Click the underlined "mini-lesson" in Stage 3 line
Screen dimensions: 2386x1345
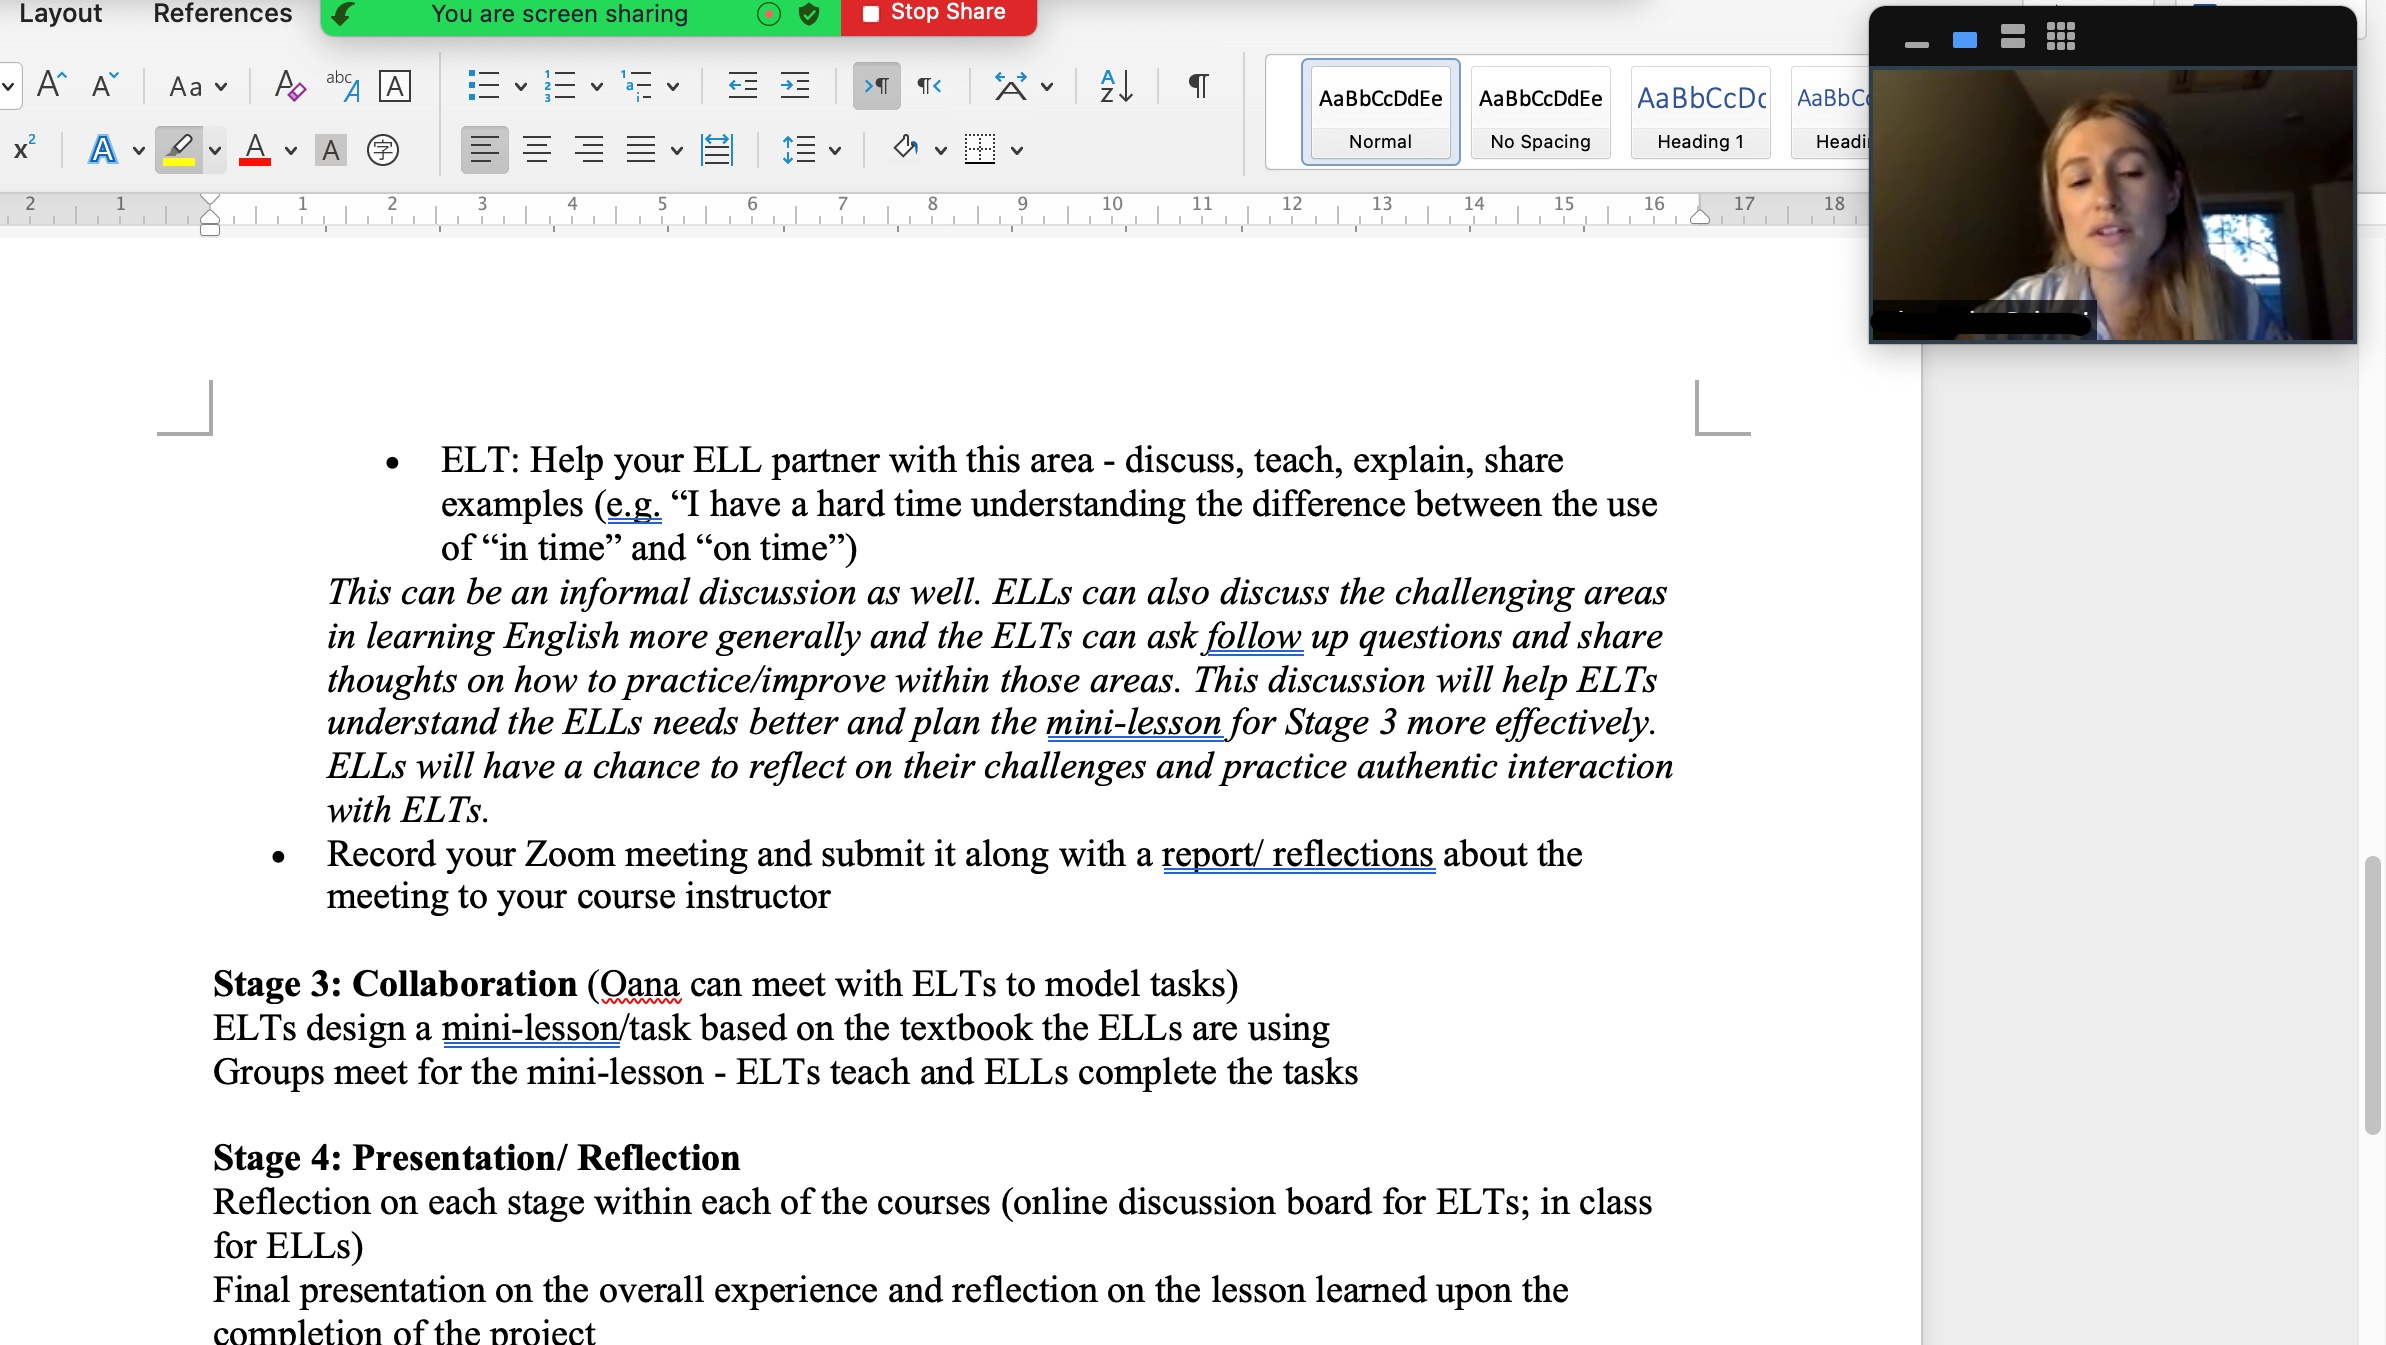point(530,1028)
